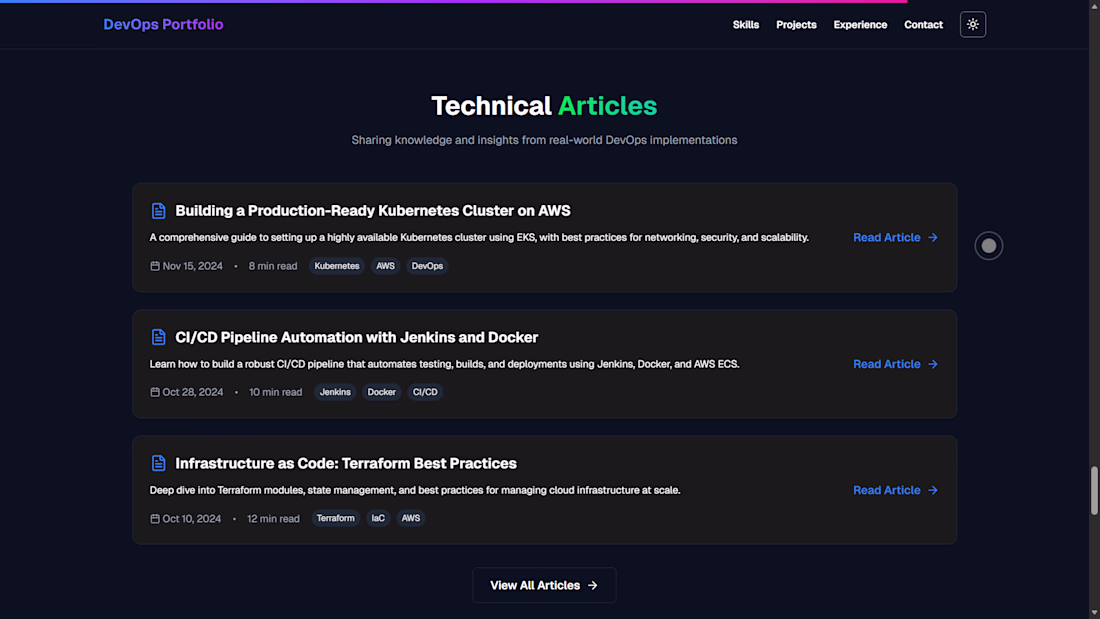Viewport: 1100px width, 619px height.
Task: Click the scrollbar up arrow
Action: 1094,6
